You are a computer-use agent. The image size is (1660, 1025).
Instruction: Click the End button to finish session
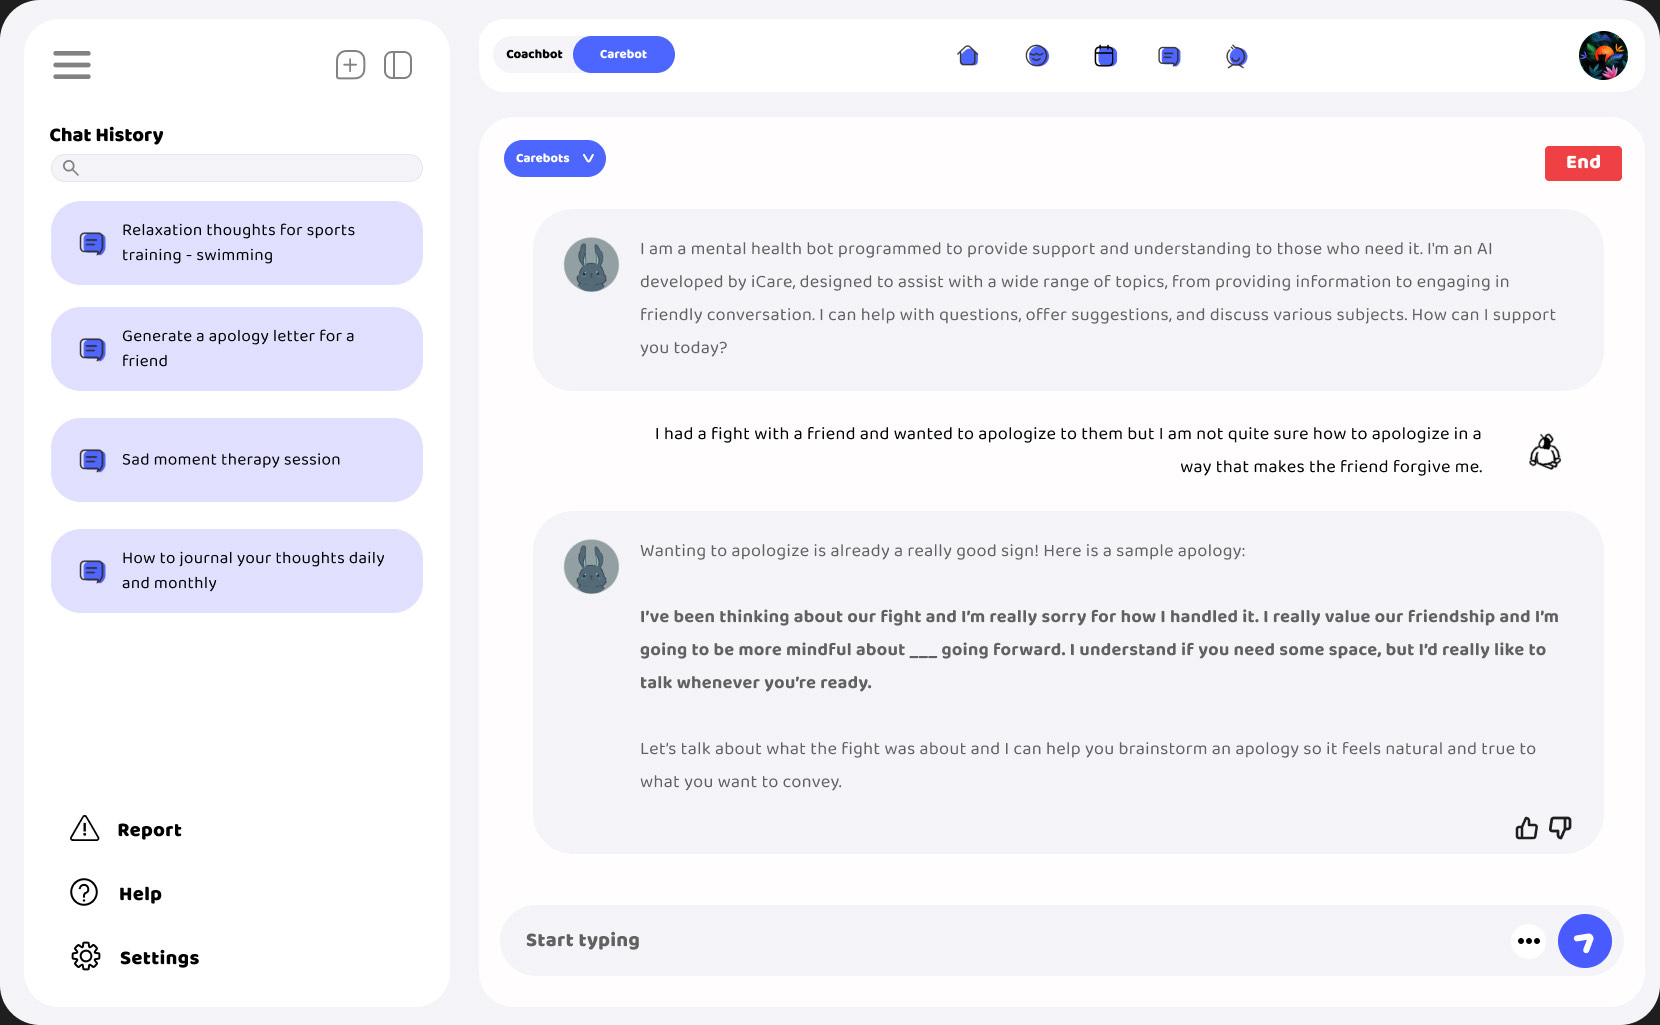click(x=1583, y=162)
